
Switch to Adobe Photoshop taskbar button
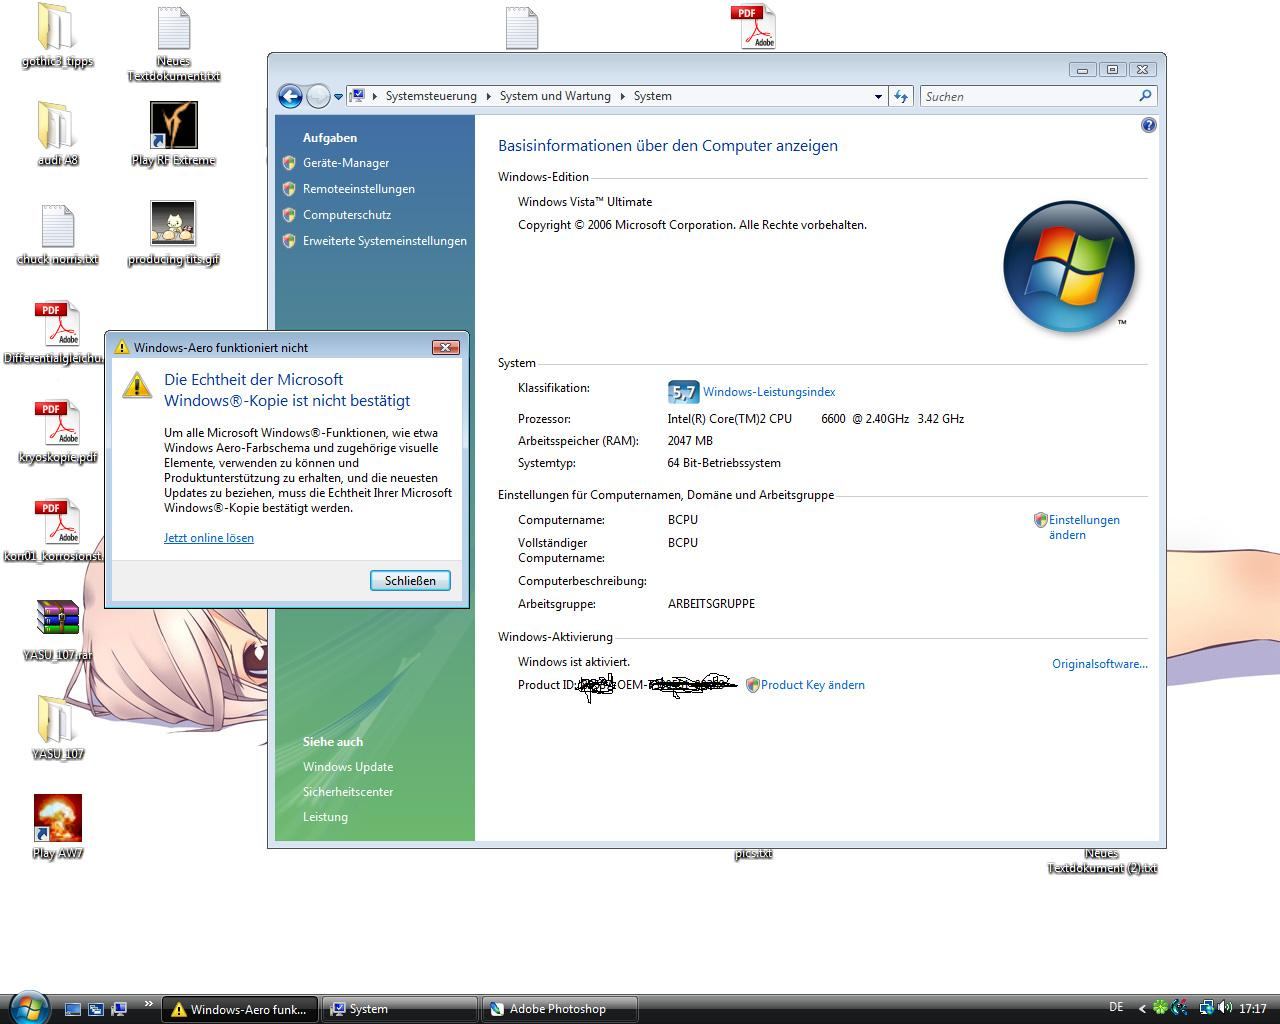click(560, 1009)
